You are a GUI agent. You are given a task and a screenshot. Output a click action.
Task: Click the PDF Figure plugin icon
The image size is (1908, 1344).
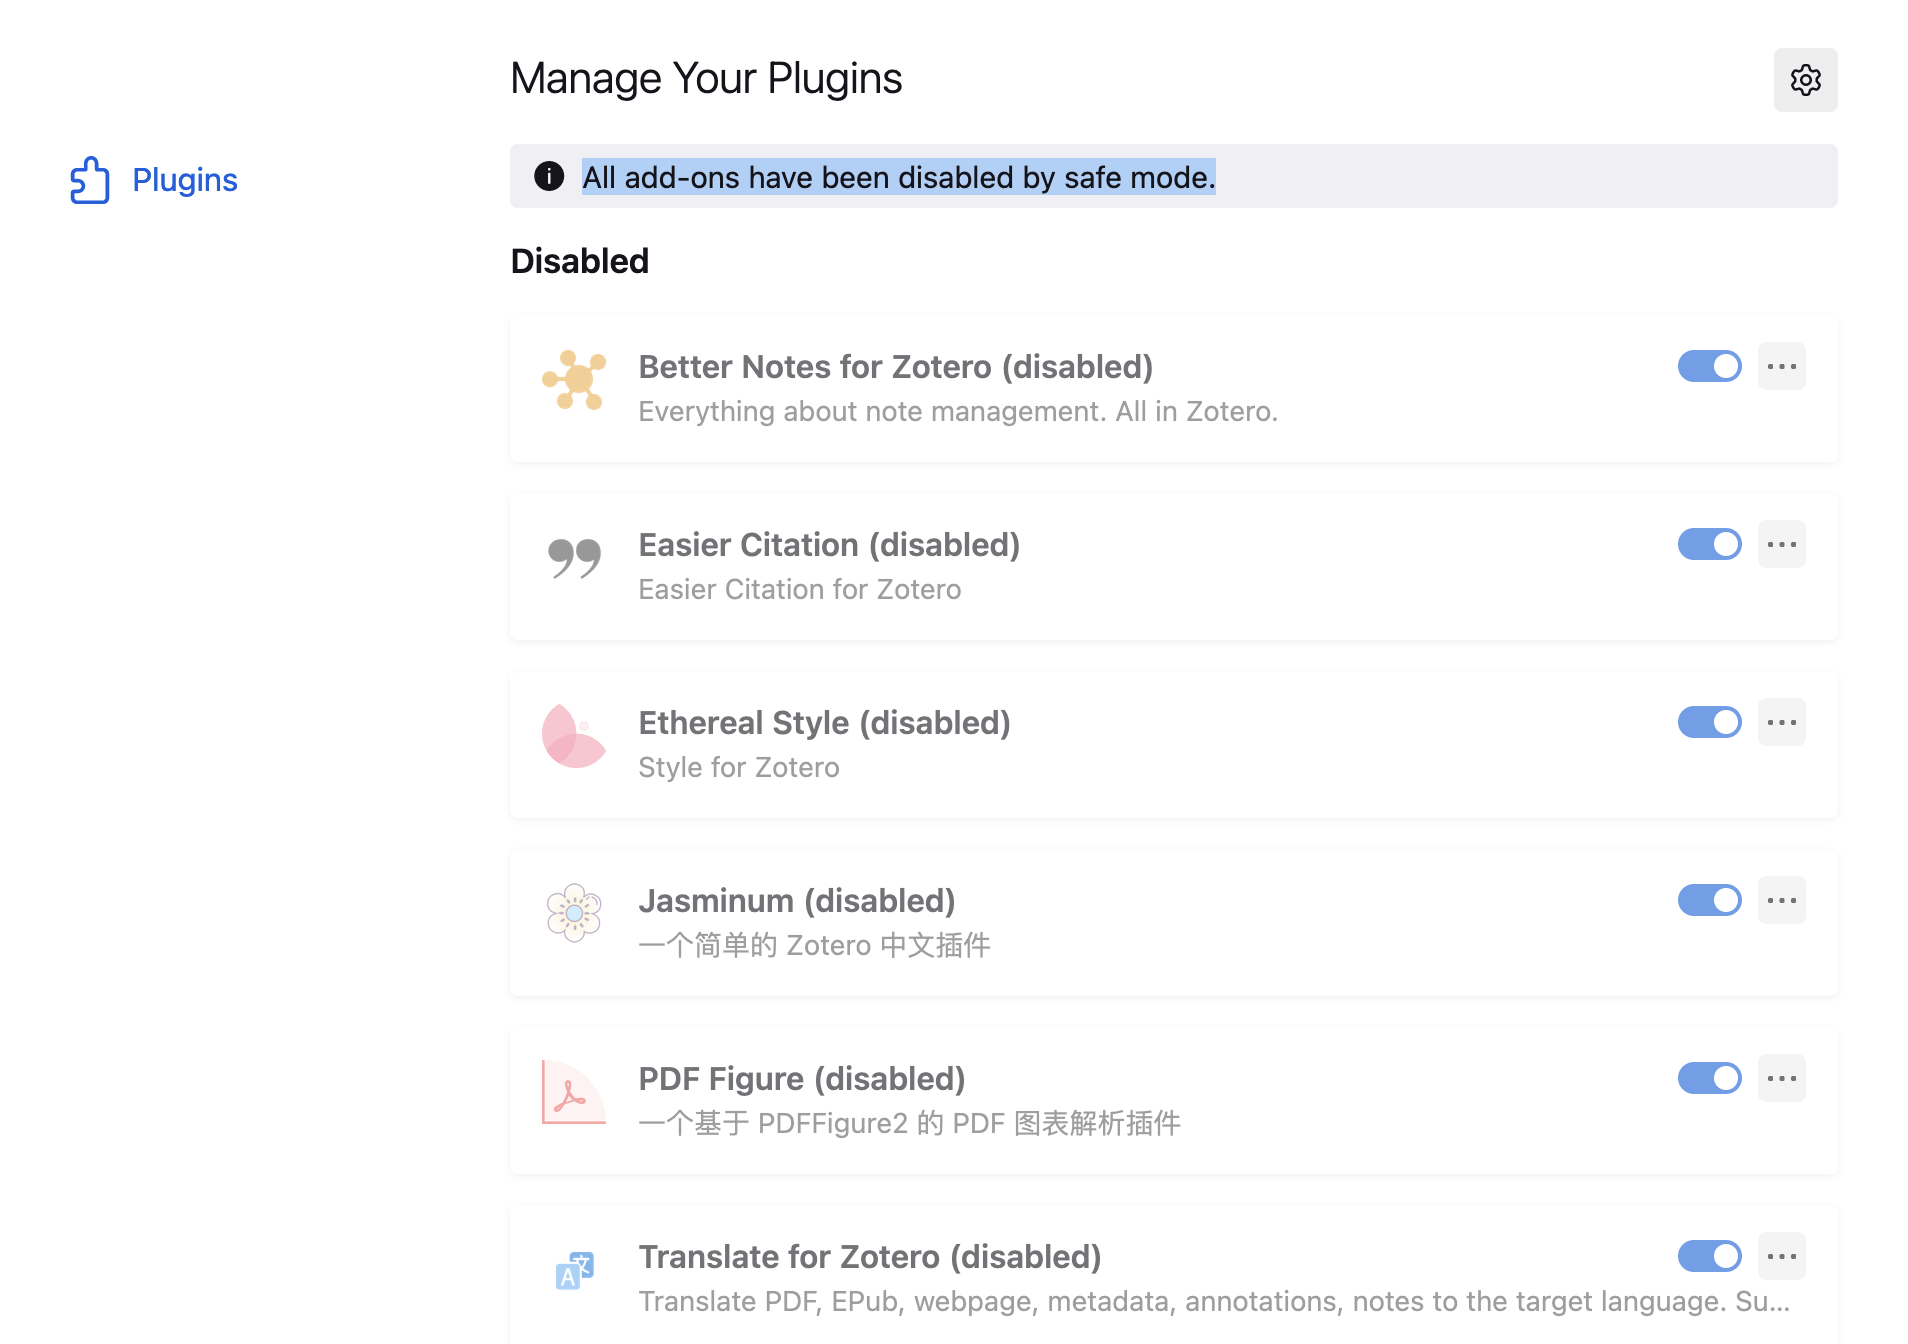click(x=574, y=1092)
